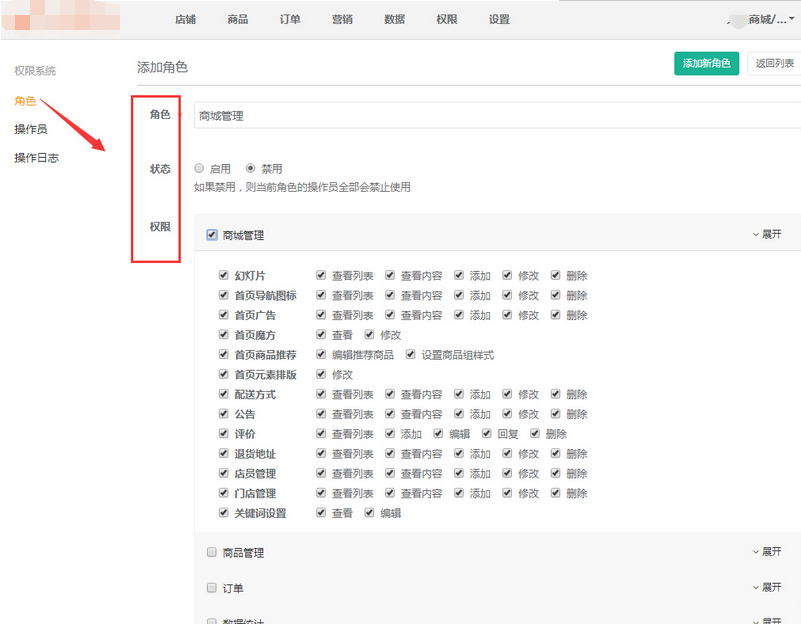Viewport: 801px width, 629px height.
Task: Open 操作日志 in the sidebar
Action: point(36,158)
